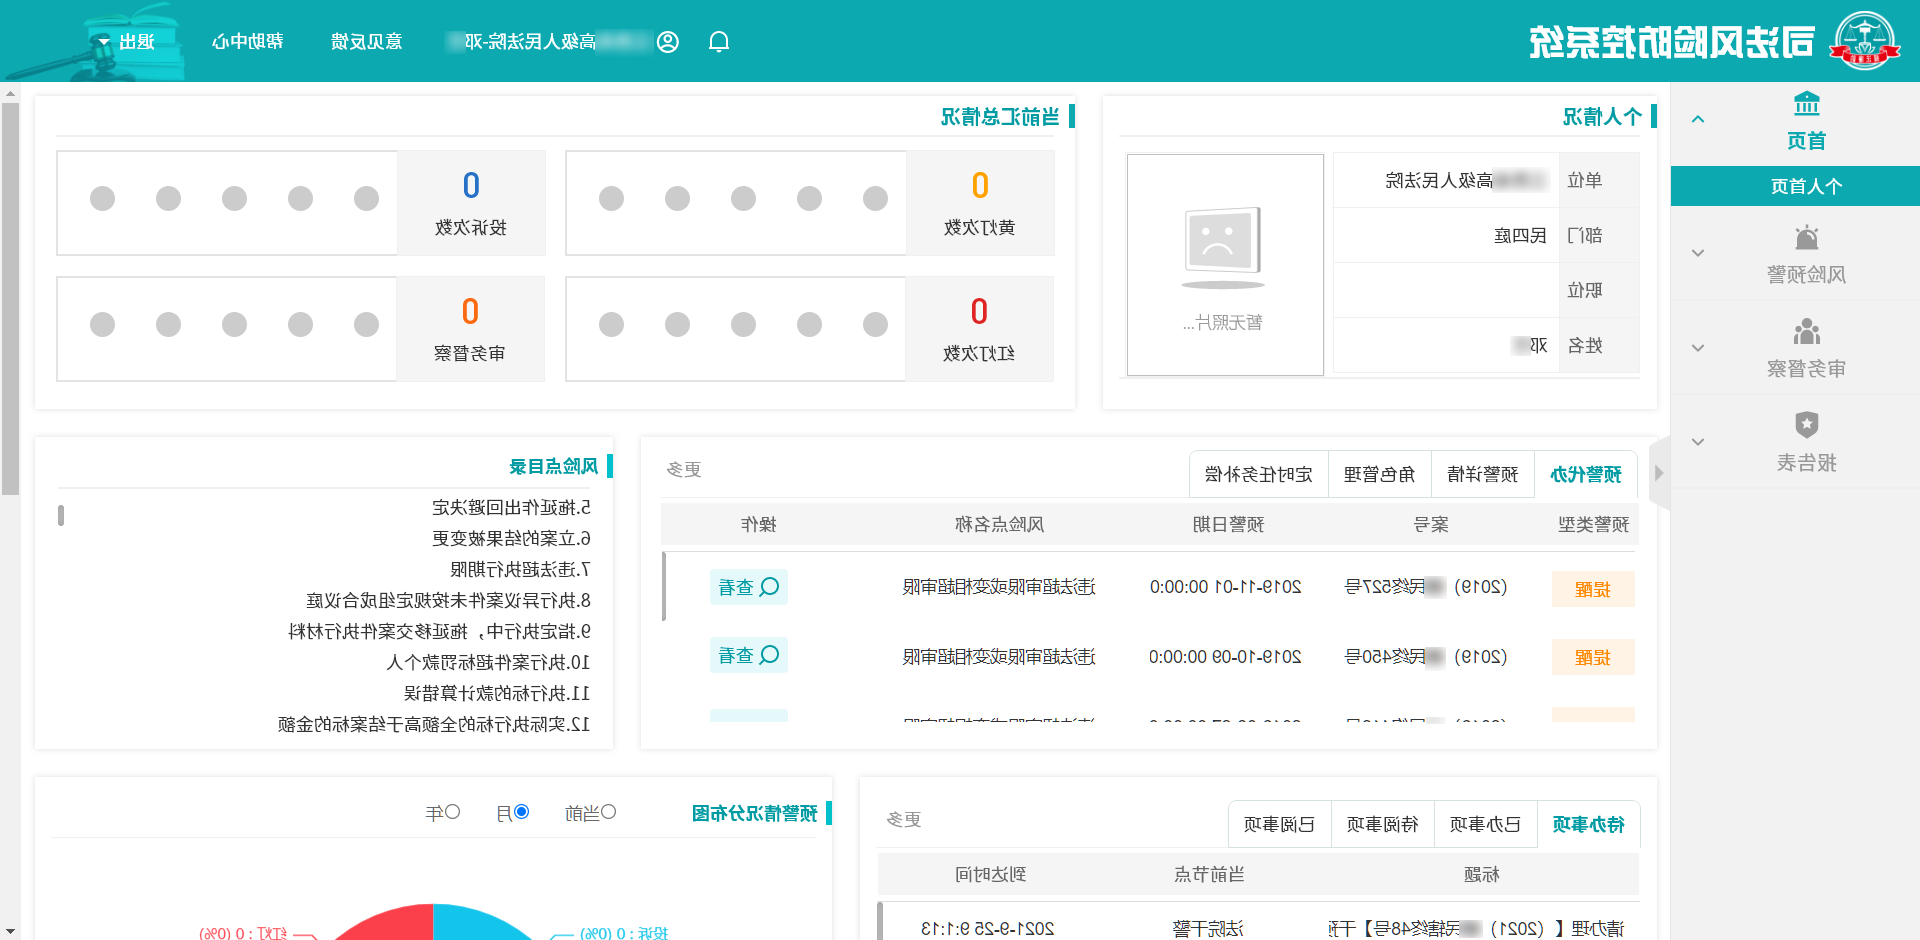This screenshot has height=940, width=1920.
Task: Collapse the sidebar with the triangle handle
Action: tap(1659, 473)
